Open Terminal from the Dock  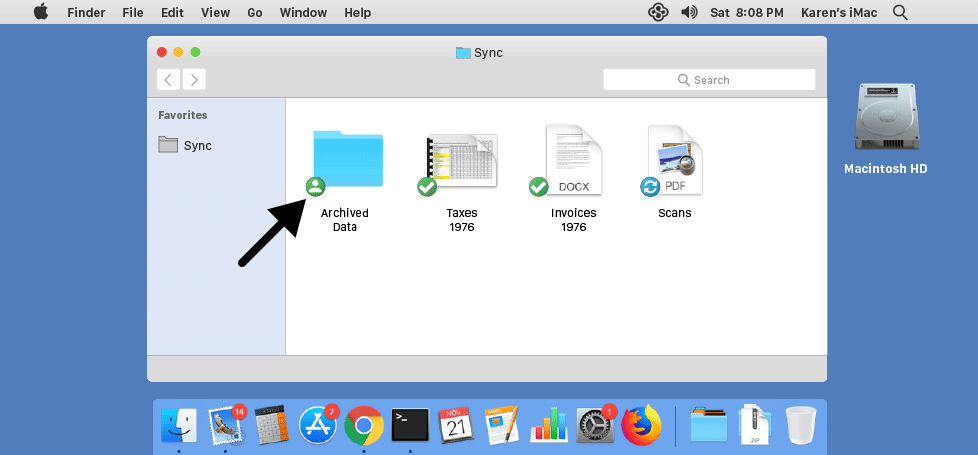(410, 425)
